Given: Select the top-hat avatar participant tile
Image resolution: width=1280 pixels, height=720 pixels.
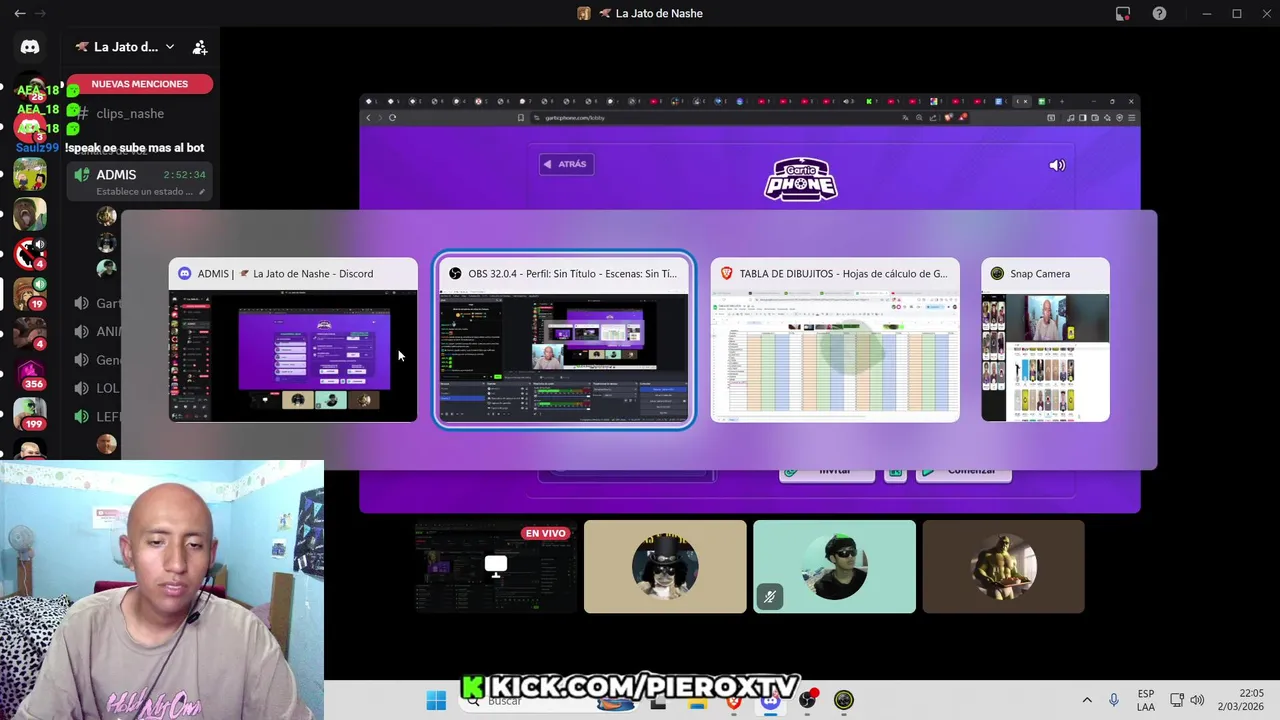Looking at the screenshot, I should (x=665, y=566).
